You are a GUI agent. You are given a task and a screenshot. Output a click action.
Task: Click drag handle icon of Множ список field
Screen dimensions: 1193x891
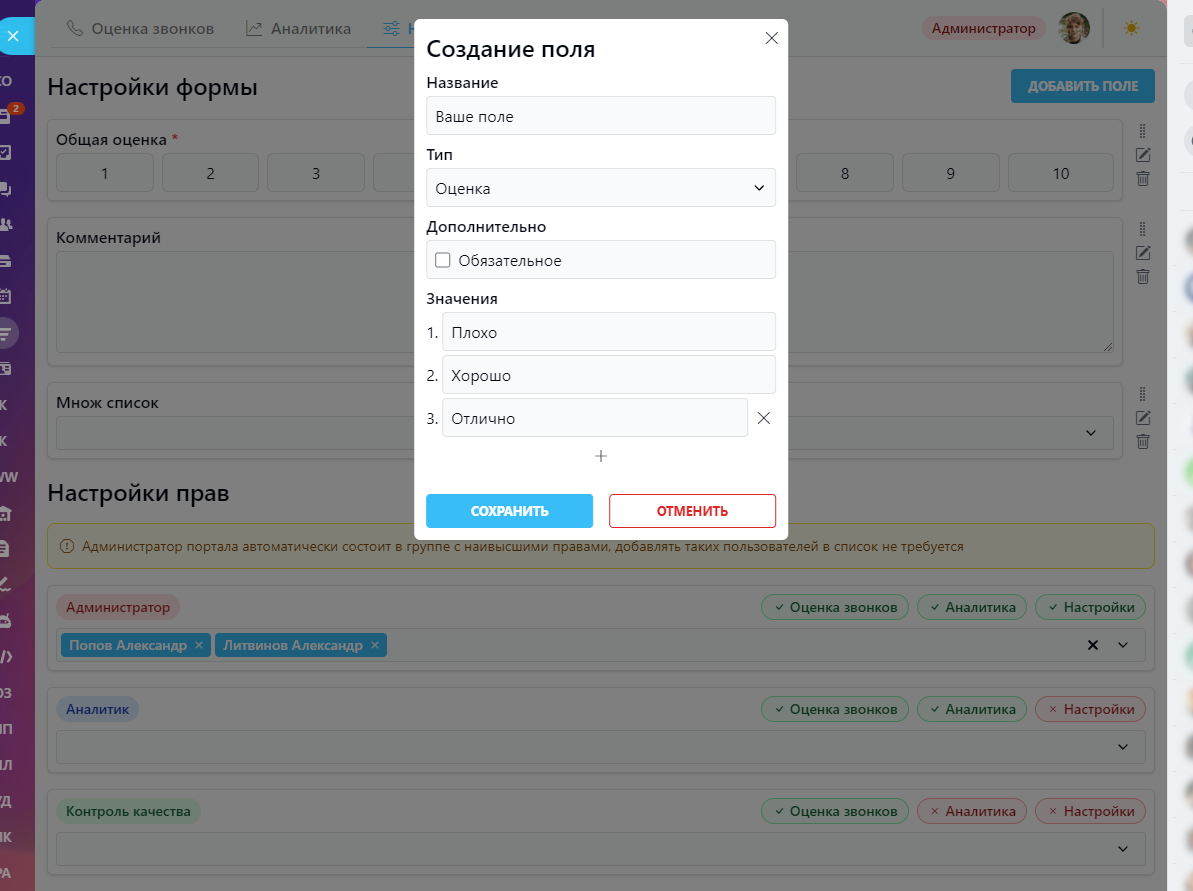tap(1143, 394)
